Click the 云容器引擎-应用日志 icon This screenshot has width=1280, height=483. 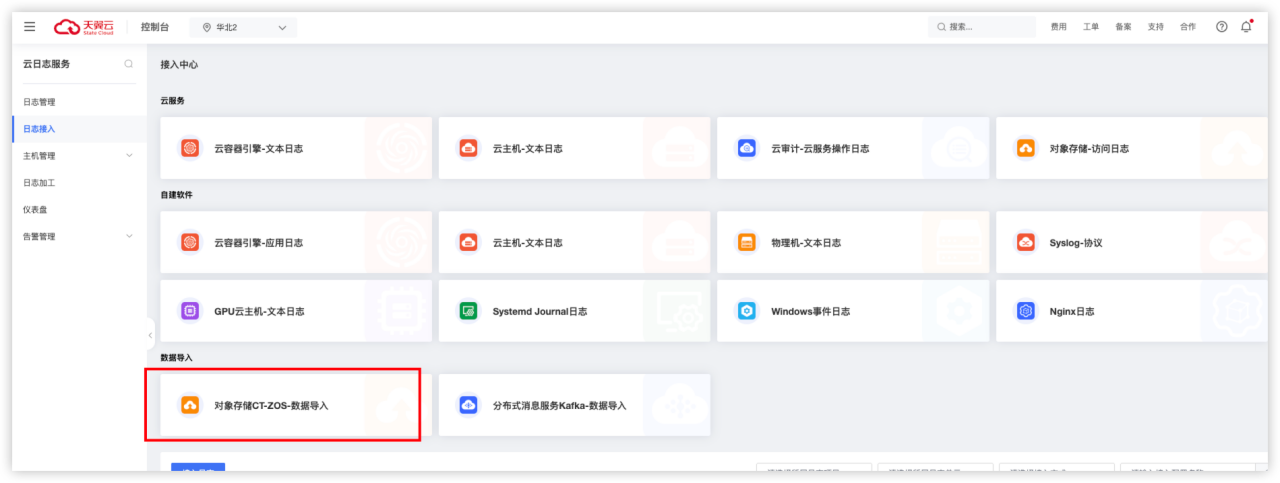[190, 242]
